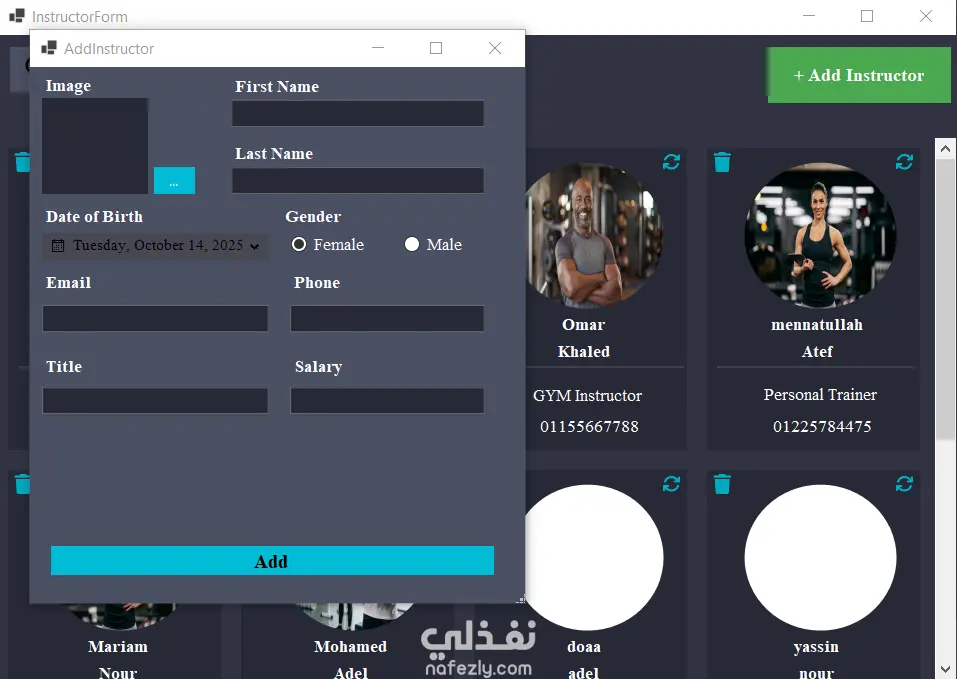Focus the Email text box
Image resolution: width=957 pixels, height=679 pixels.
[155, 318]
